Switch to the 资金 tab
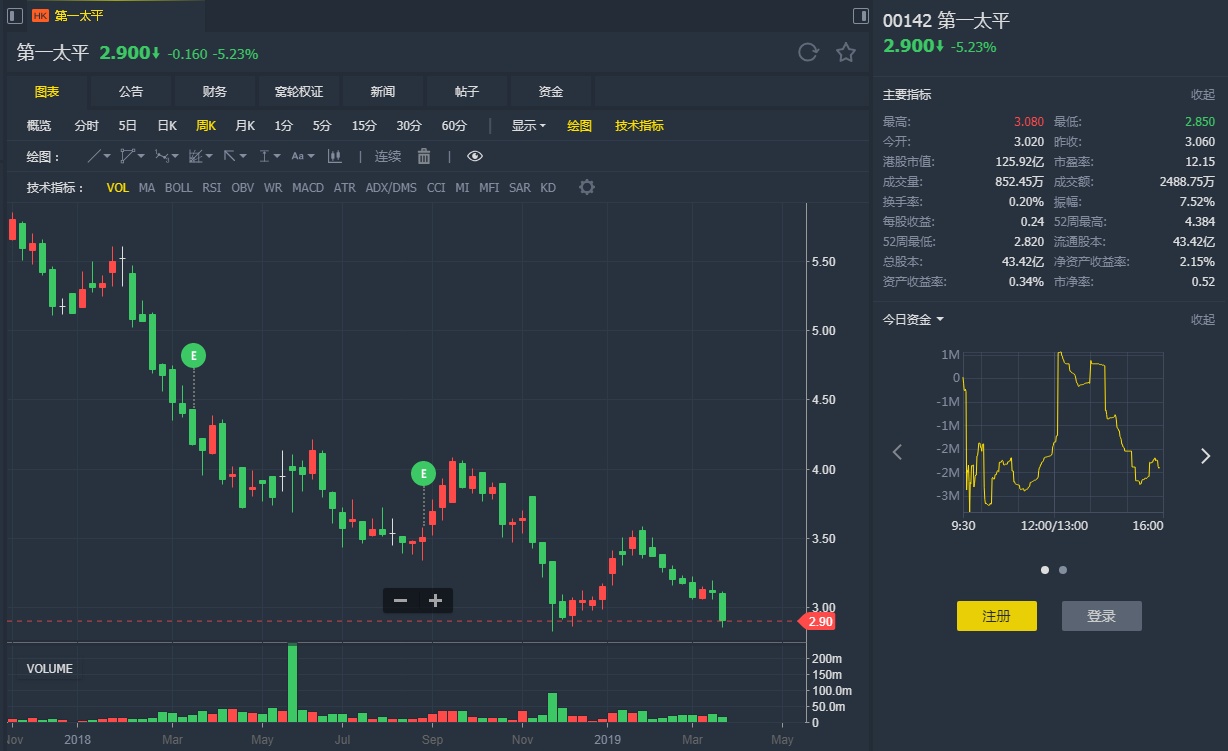 551,92
